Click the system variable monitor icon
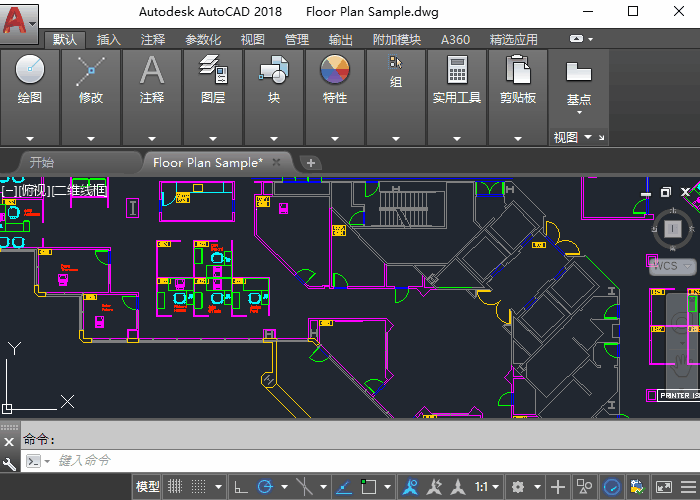700x500 pixels. point(637,487)
